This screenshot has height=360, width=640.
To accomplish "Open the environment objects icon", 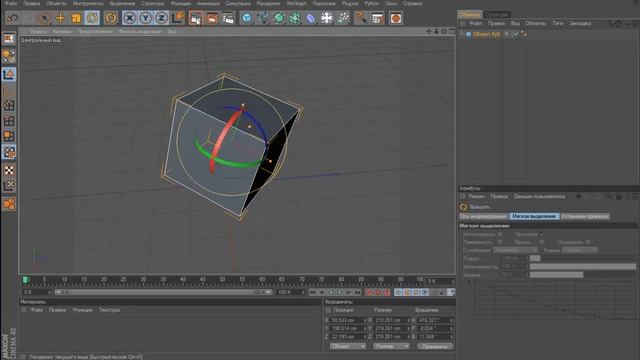I will coord(327,18).
